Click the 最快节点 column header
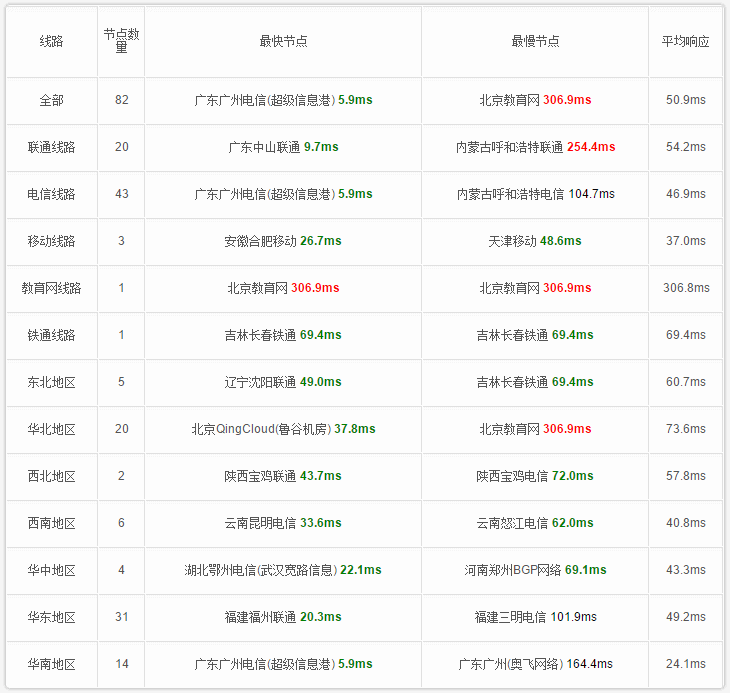This screenshot has height=693, width=730. (283, 42)
